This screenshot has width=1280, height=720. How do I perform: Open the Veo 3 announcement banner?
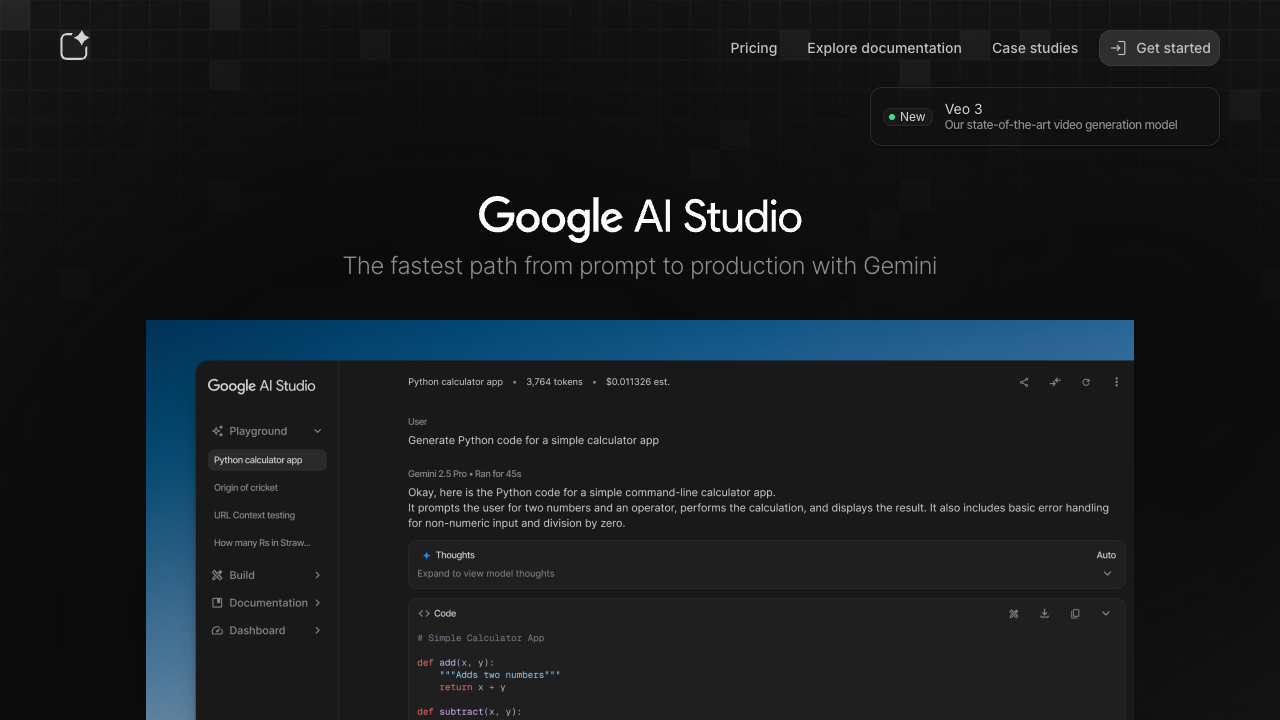pos(1044,117)
